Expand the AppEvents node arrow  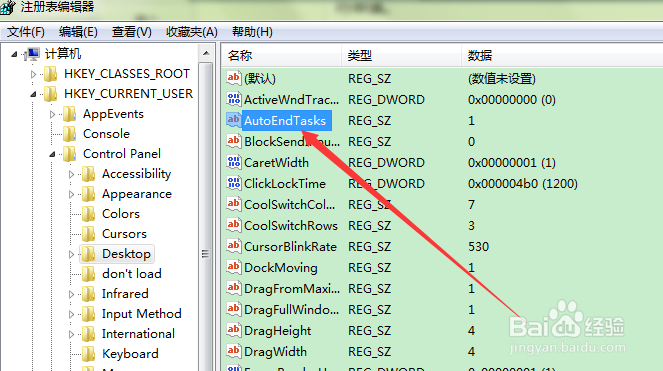[x=52, y=114]
